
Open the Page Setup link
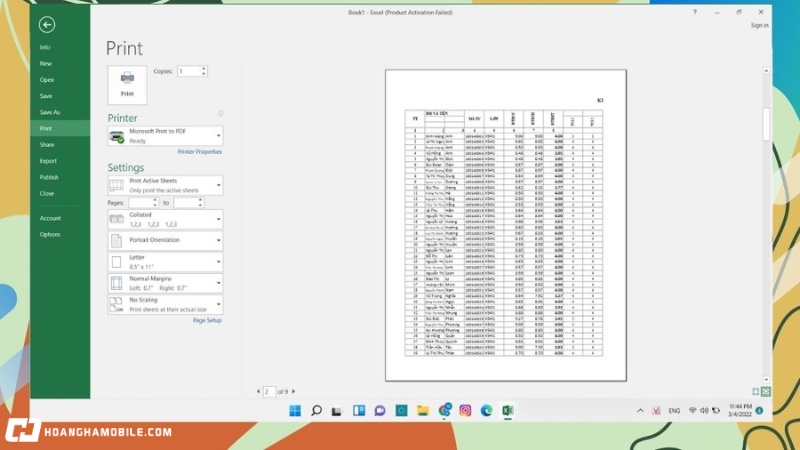[207, 320]
